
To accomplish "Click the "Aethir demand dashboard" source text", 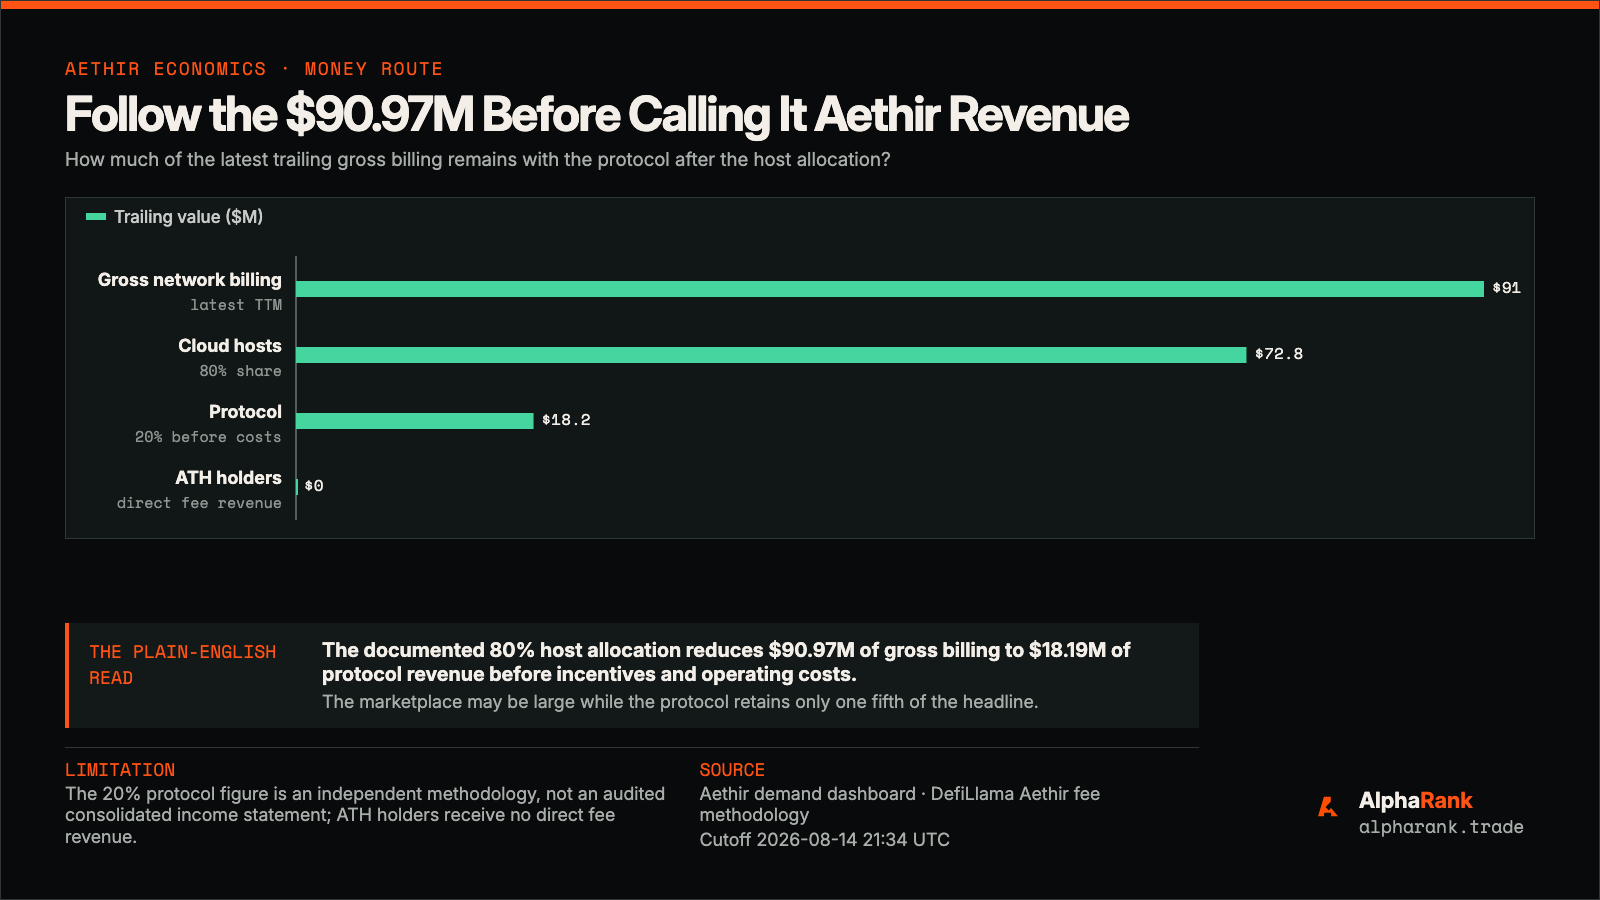I will click(900, 804).
